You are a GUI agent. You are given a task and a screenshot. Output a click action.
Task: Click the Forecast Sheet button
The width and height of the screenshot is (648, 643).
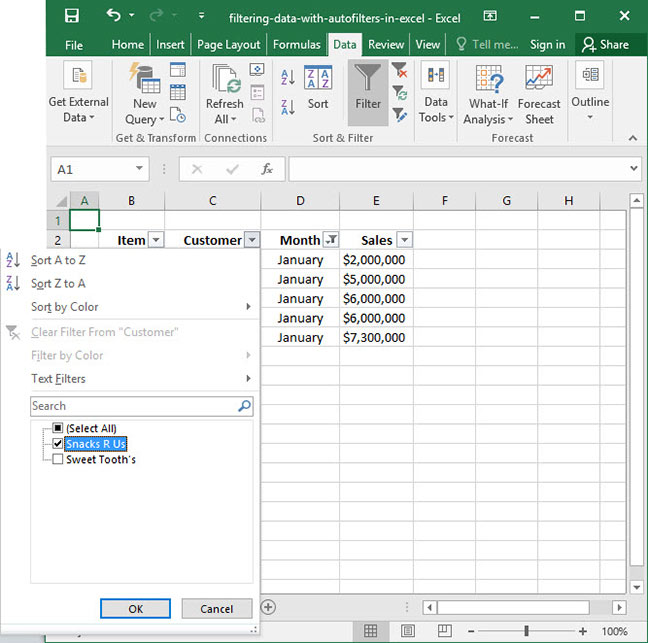pos(539,94)
